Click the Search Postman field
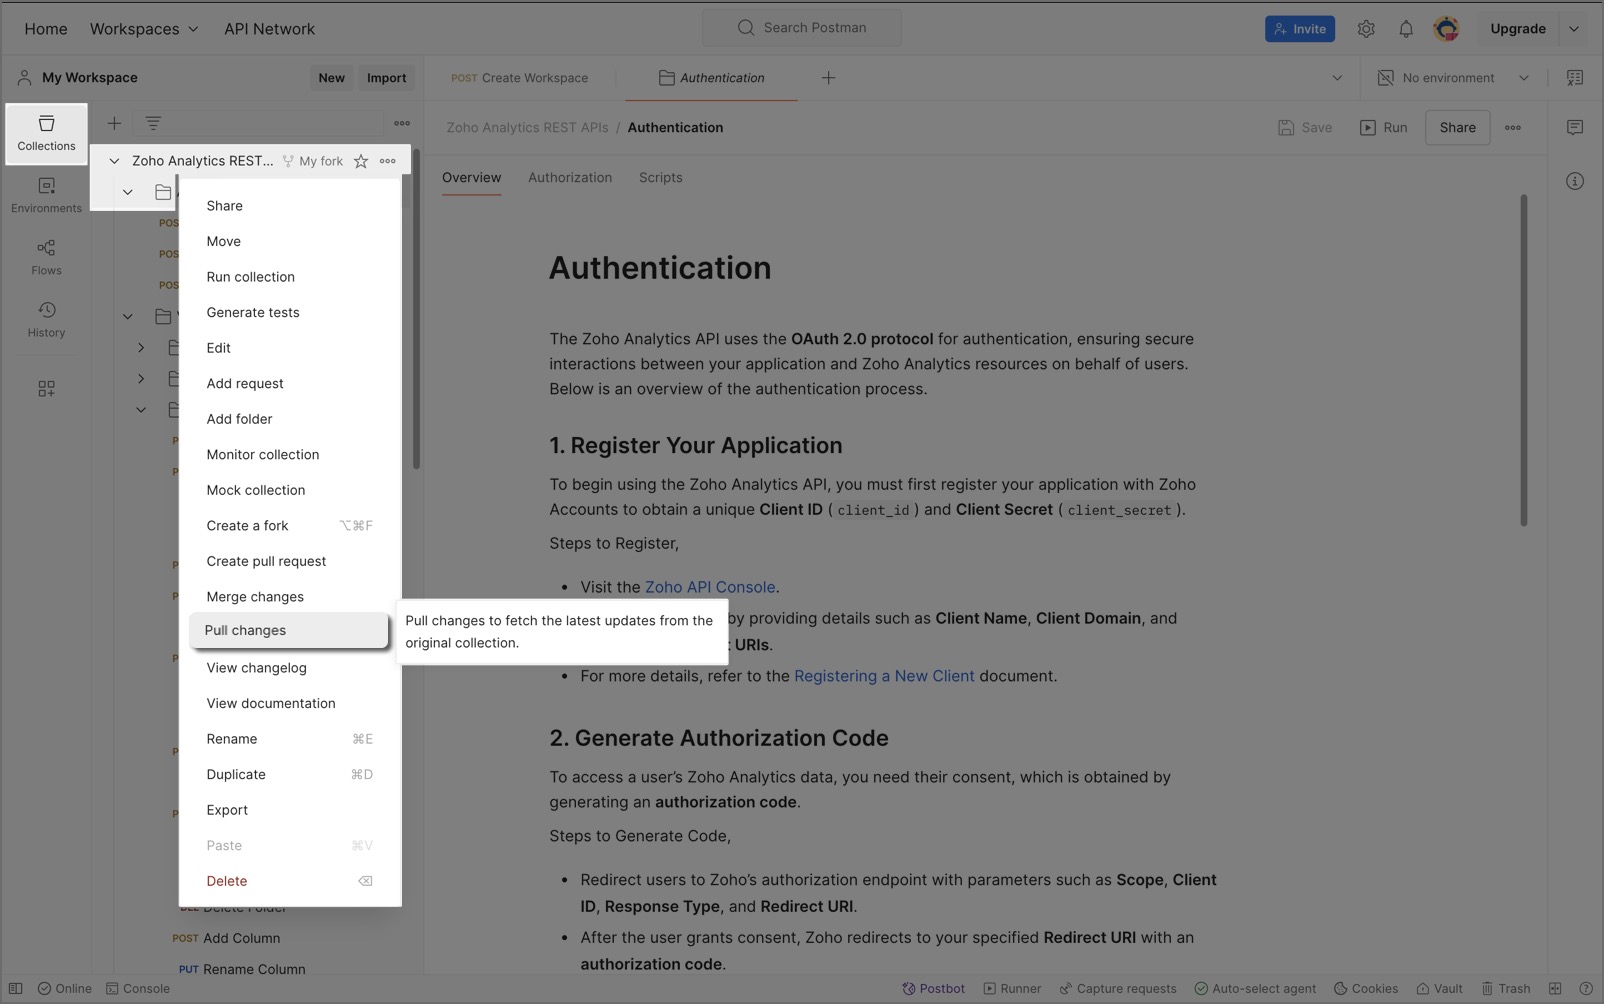 [802, 28]
